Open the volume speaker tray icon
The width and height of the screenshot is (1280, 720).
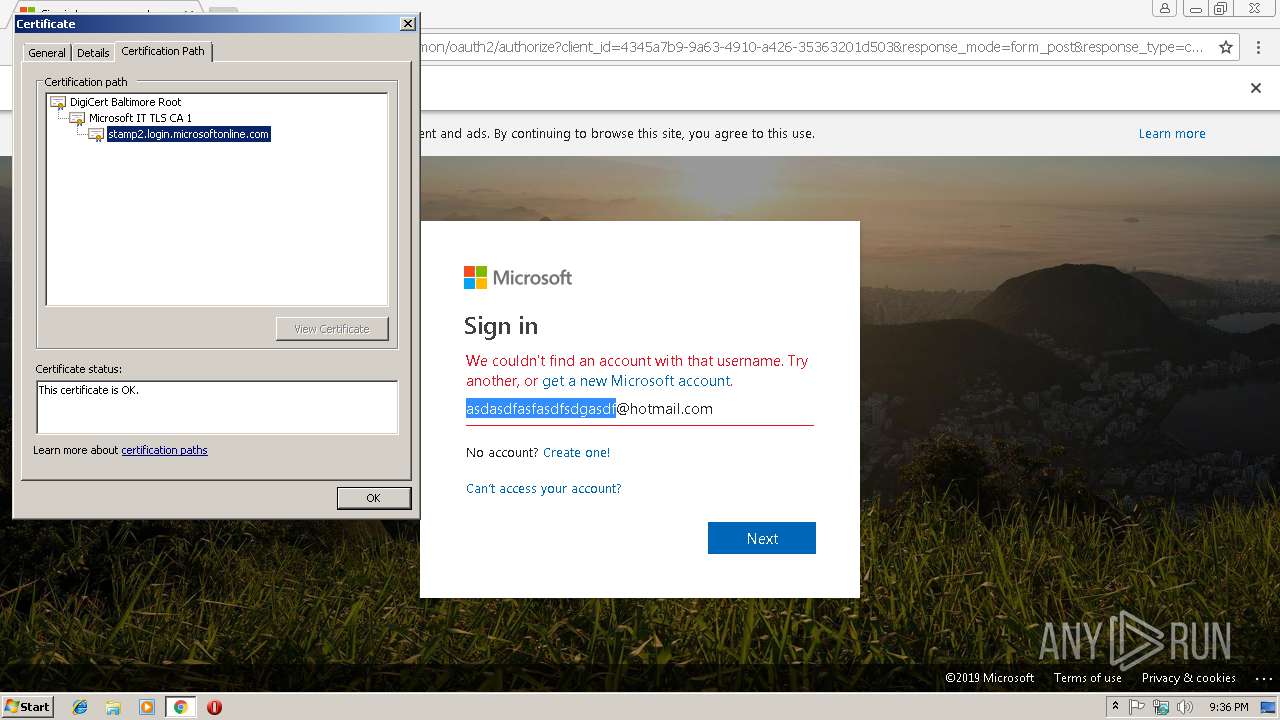(x=1185, y=707)
